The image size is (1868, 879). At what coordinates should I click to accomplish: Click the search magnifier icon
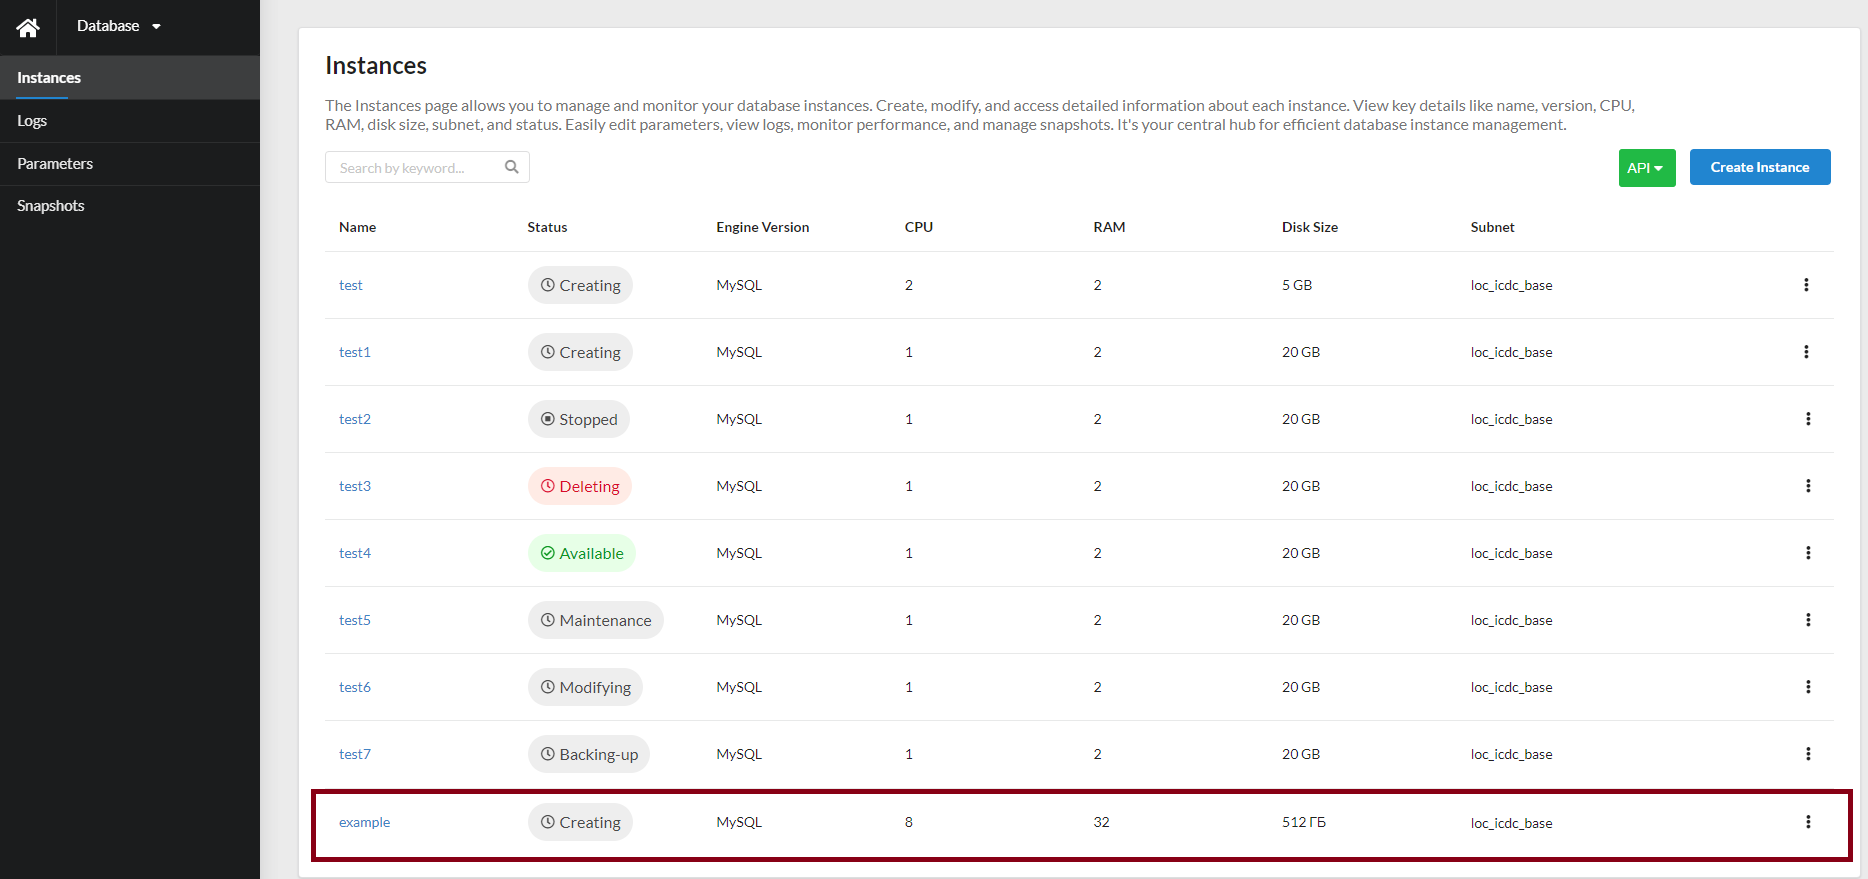(512, 167)
